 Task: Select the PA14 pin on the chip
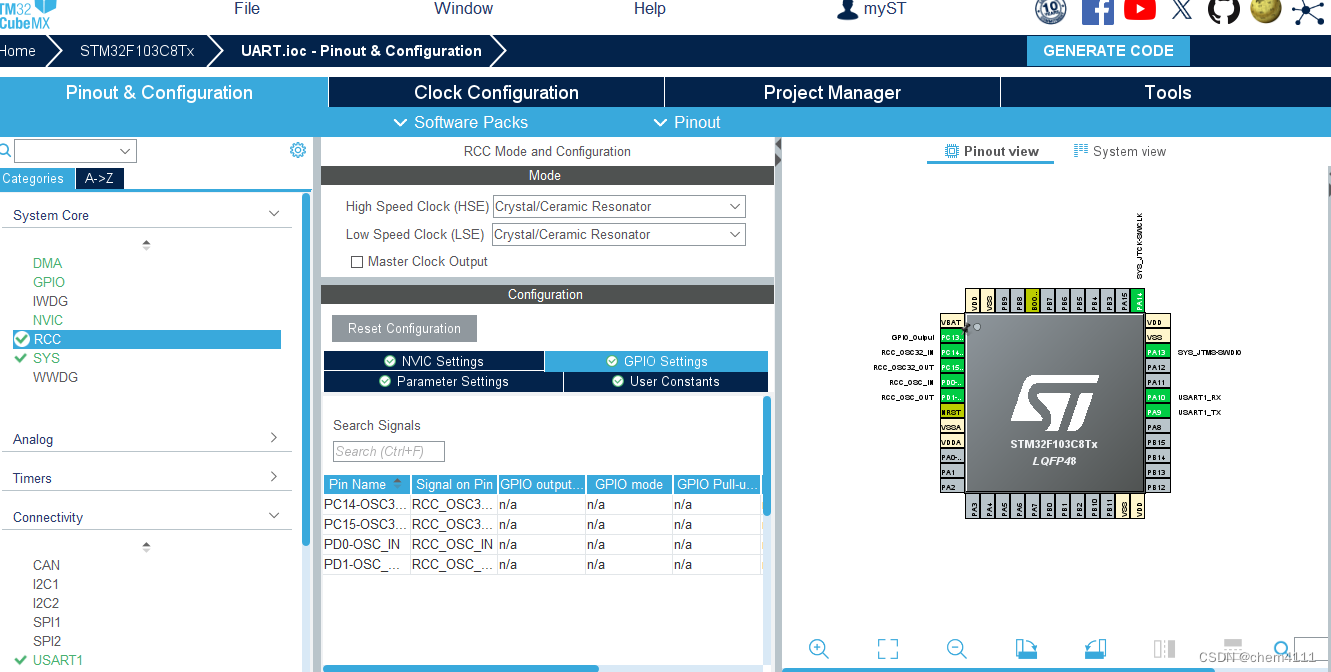(x=1139, y=301)
